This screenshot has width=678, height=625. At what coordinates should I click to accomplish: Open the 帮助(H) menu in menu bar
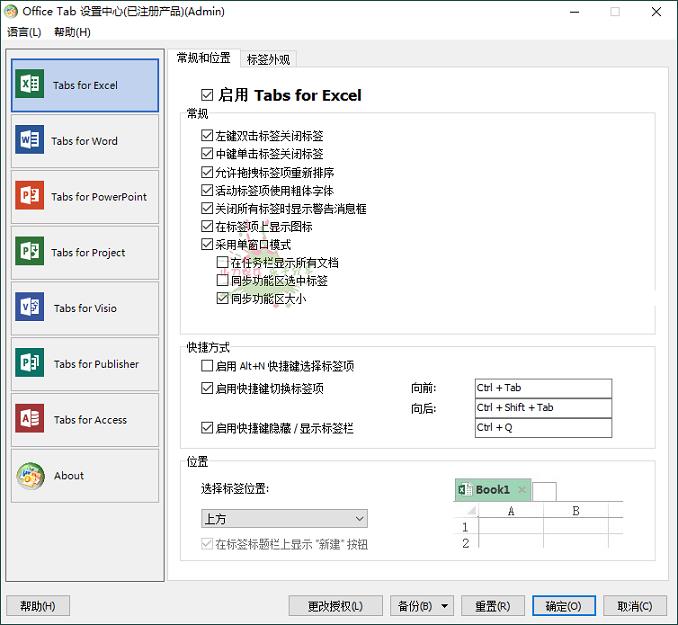72,32
